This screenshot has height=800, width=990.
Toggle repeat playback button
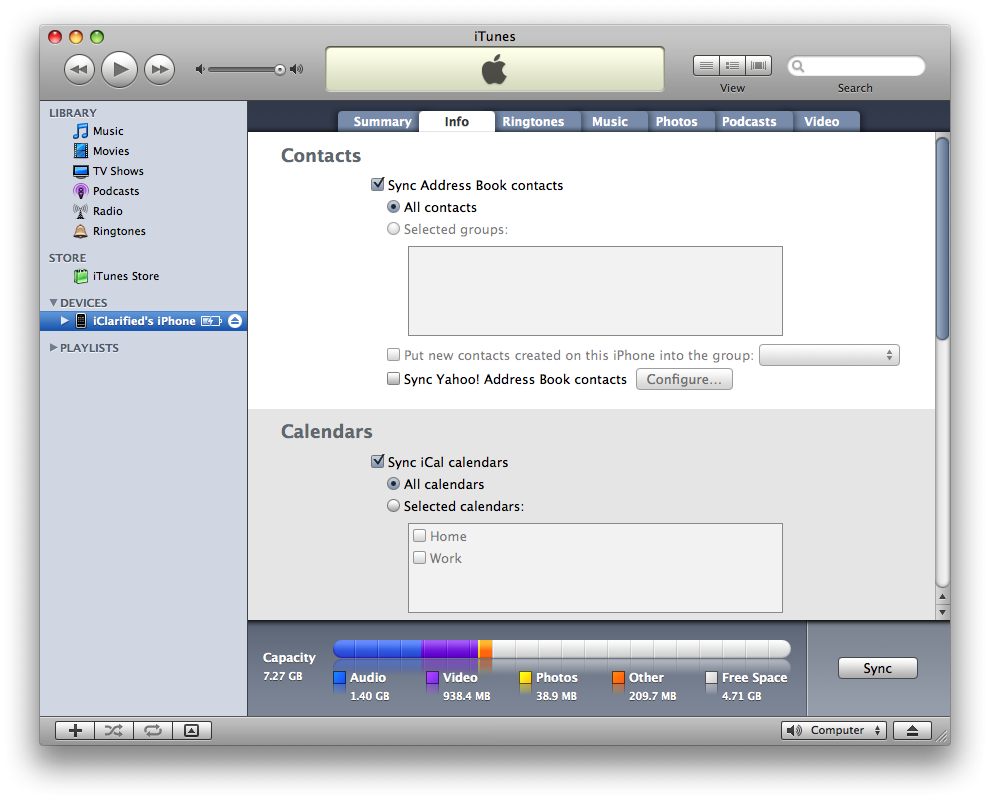[152, 730]
